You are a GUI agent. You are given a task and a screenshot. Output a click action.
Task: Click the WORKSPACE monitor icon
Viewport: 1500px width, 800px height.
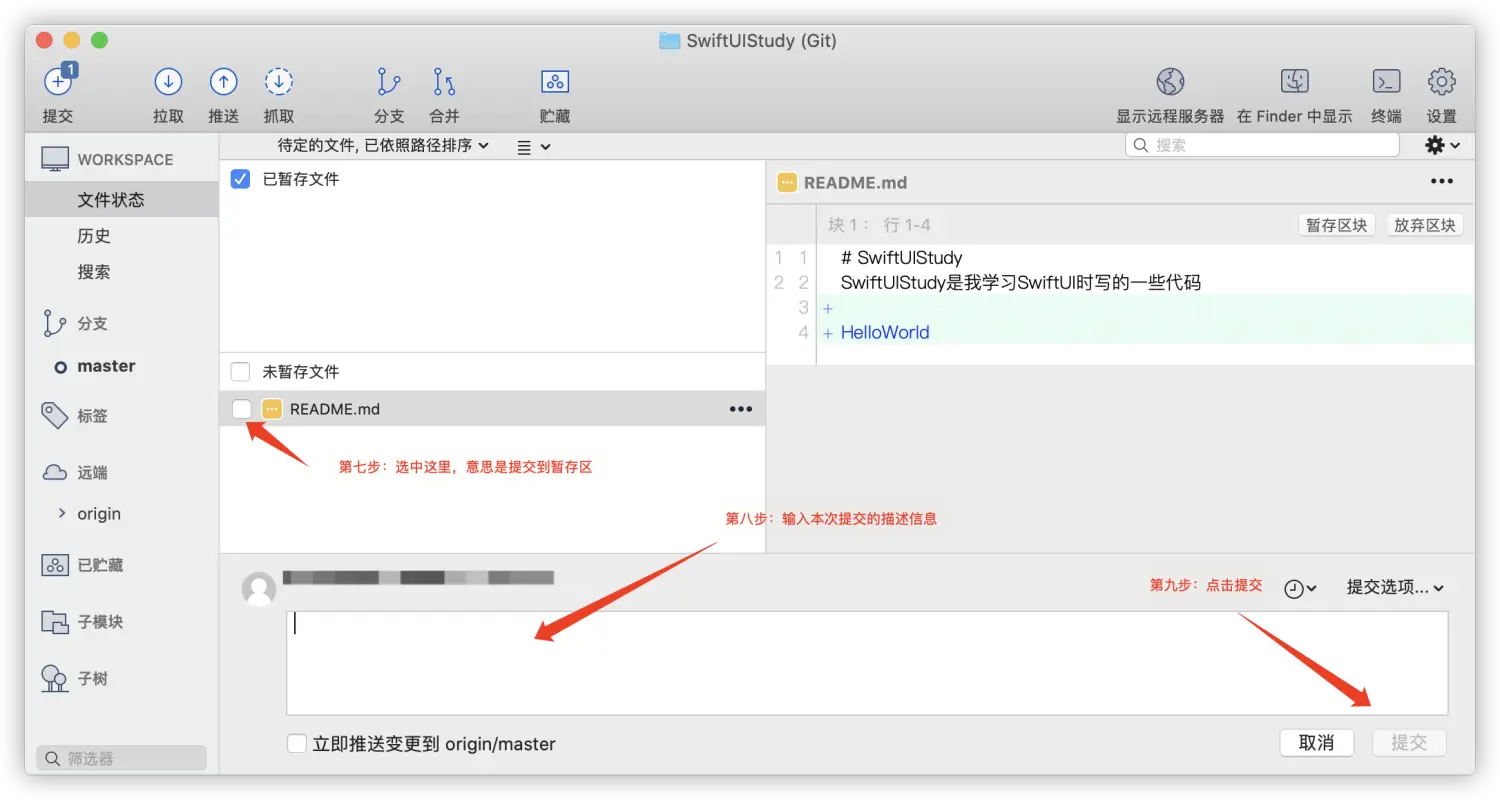(55, 159)
